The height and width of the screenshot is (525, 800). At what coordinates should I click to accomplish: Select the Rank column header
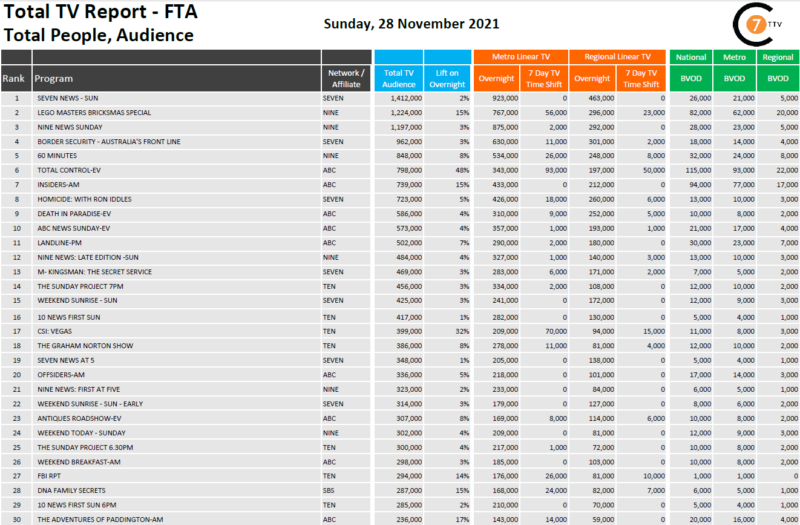coord(14,78)
